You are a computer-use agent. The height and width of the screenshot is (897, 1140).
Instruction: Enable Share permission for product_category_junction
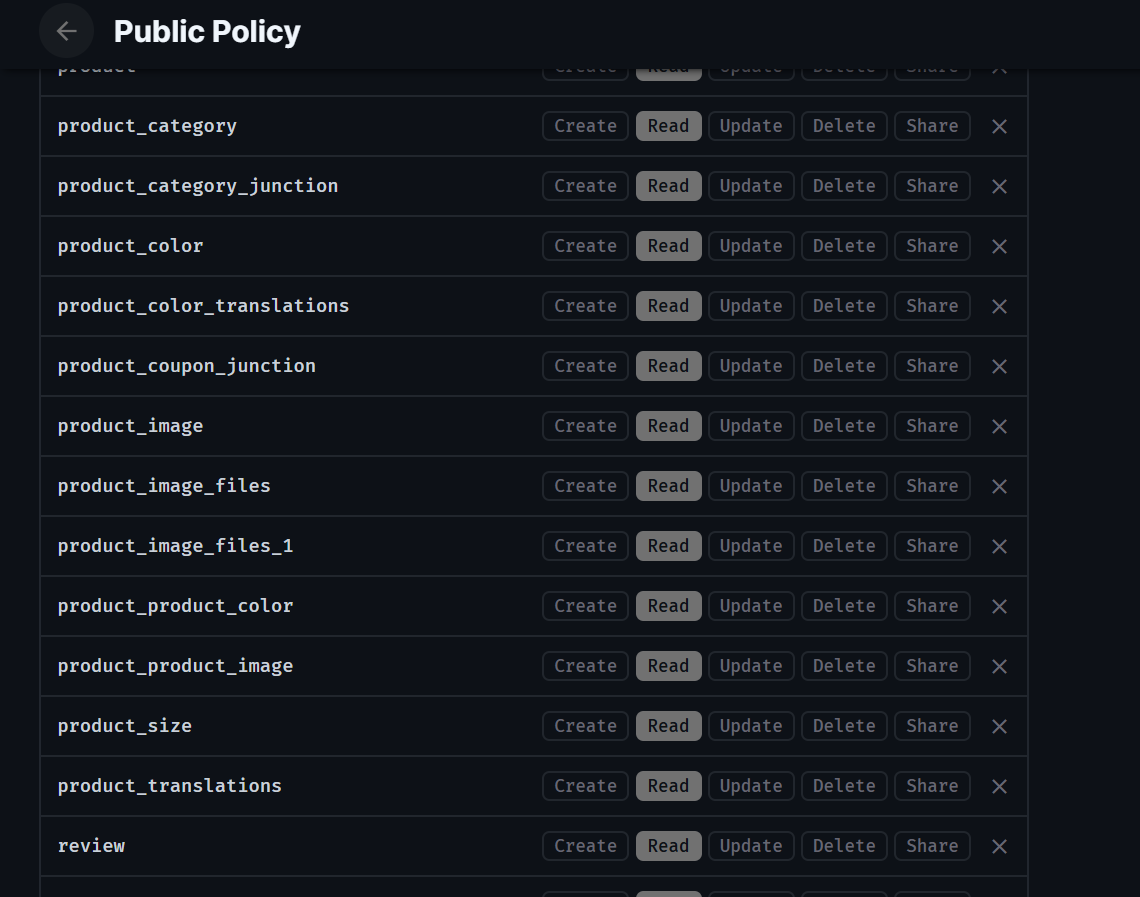[x=931, y=186]
